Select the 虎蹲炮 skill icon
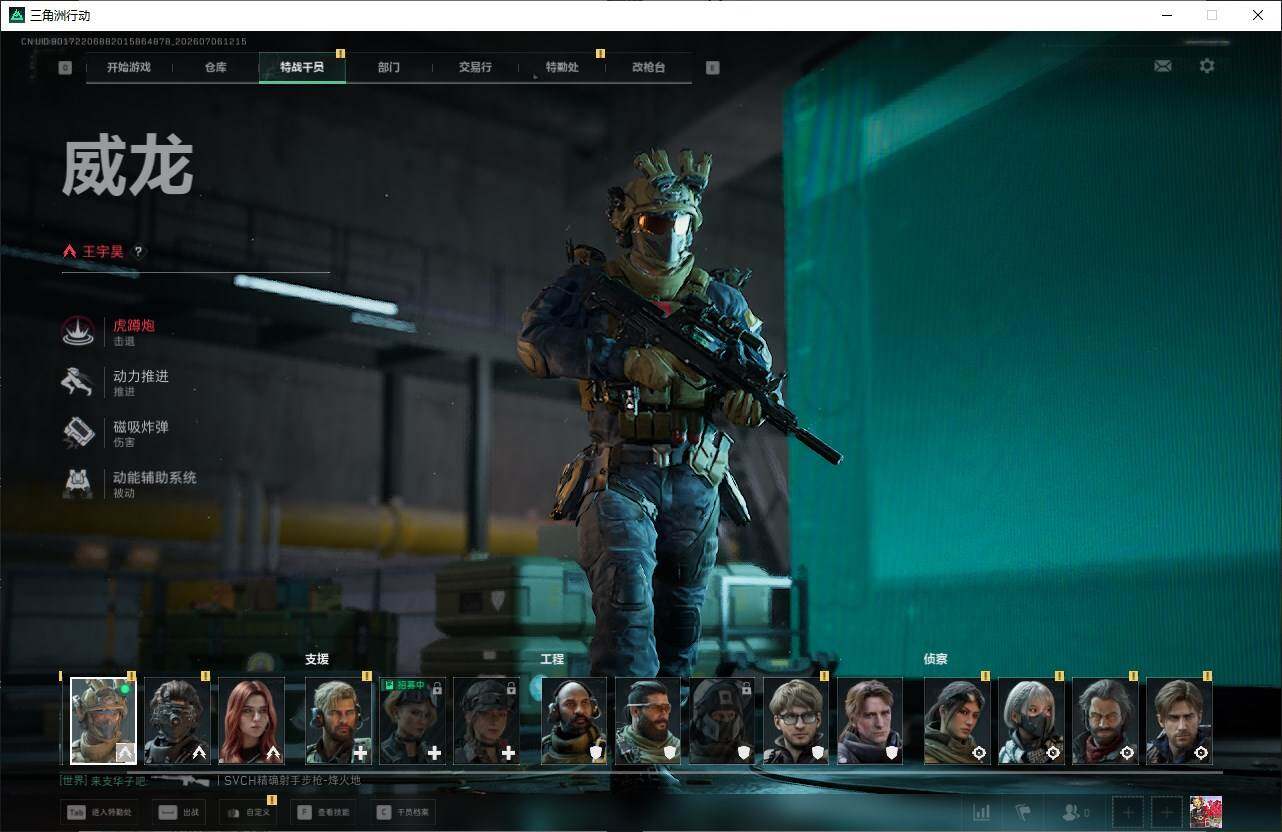This screenshot has height=832, width=1282. click(x=78, y=332)
